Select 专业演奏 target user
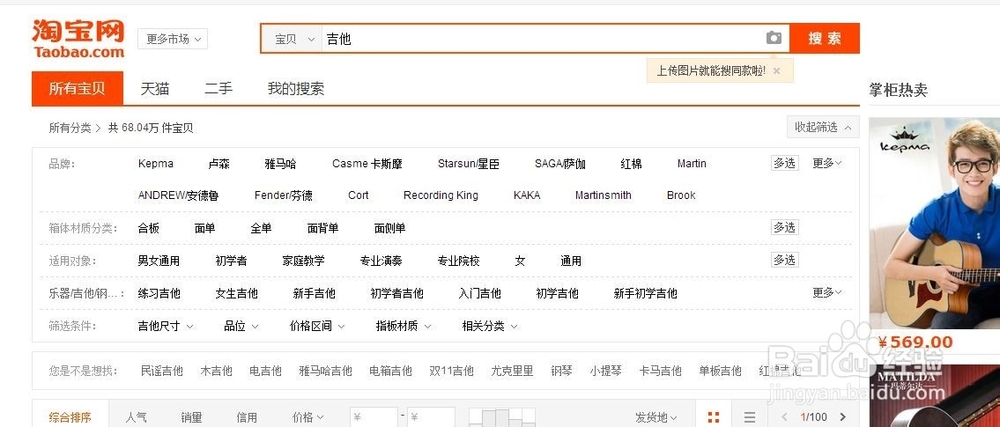This screenshot has width=1000, height=427. pyautogui.click(x=381, y=261)
